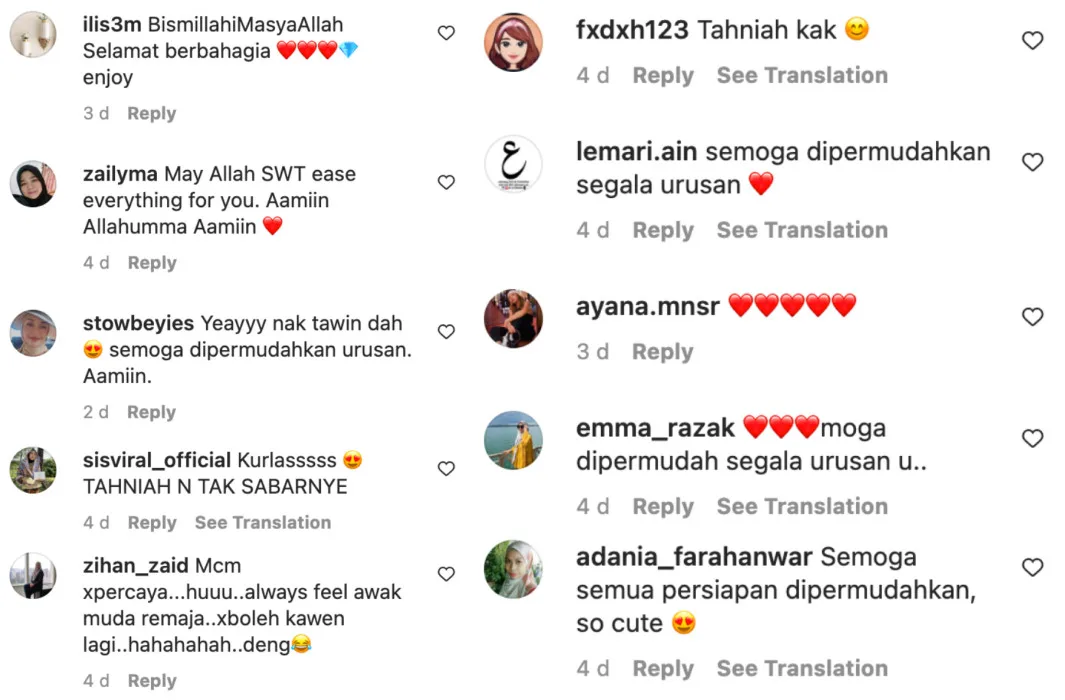Screen dimensions: 1065x700
Task: Like sisviral_official's comment
Action: 446,468
